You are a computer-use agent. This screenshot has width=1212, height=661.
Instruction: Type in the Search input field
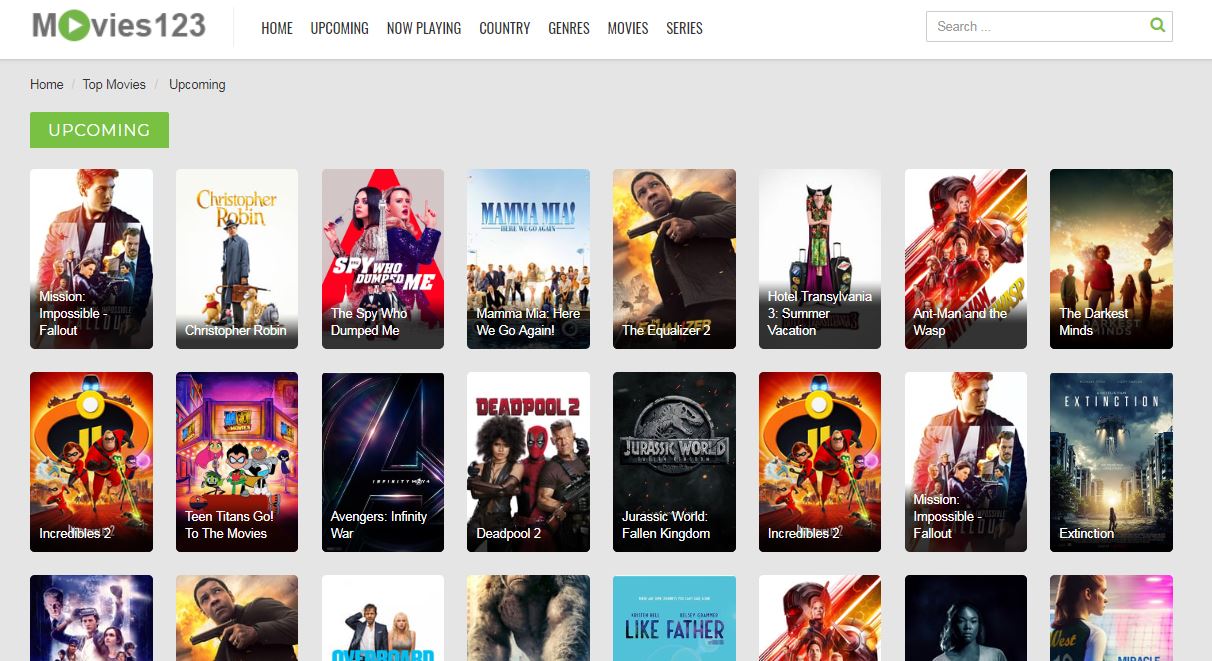click(1035, 27)
